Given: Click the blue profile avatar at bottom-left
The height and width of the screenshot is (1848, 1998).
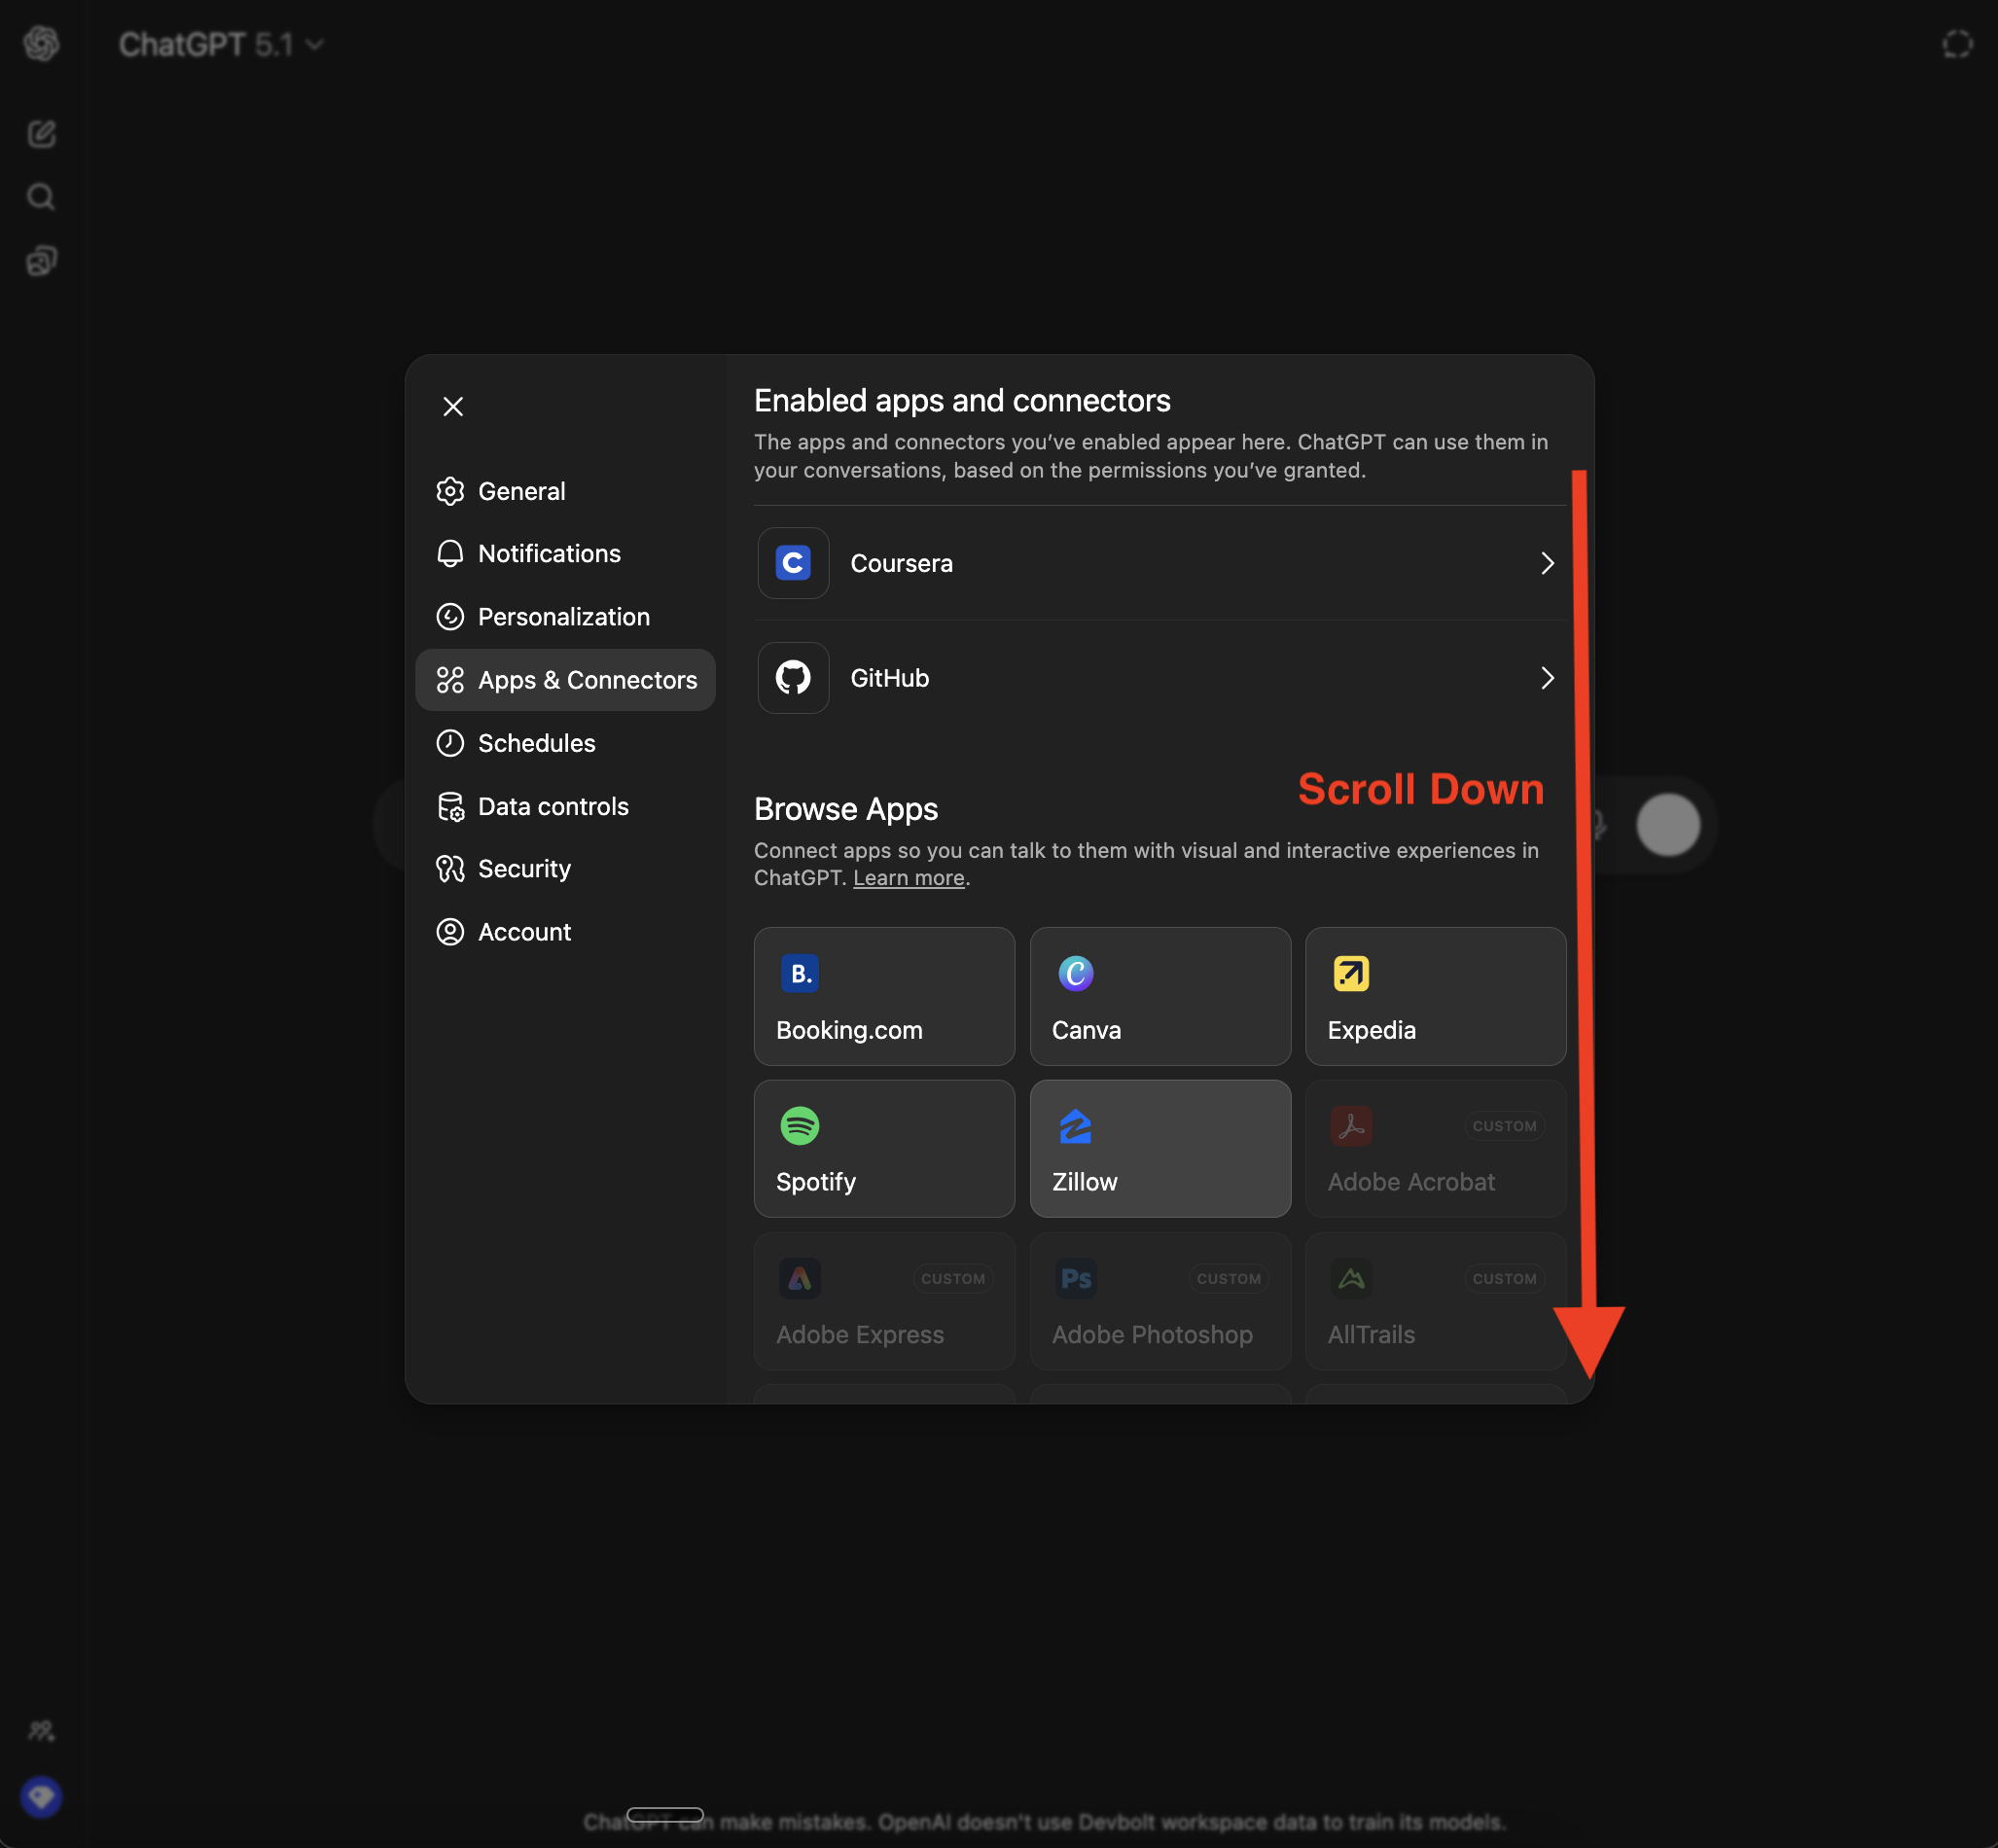Looking at the screenshot, I should coord(41,1797).
